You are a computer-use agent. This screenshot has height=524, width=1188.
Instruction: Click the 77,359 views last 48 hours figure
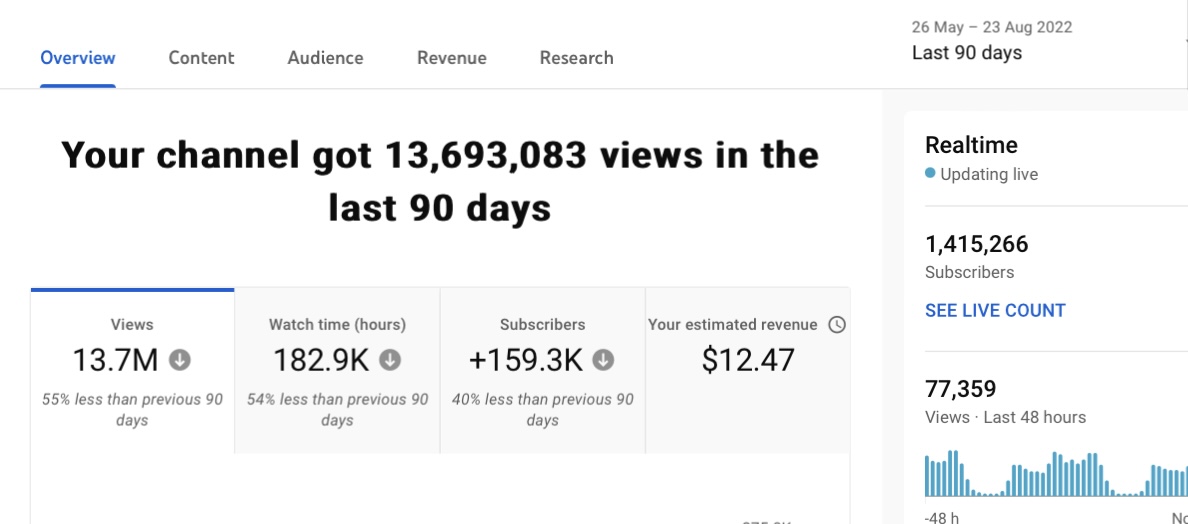961,389
